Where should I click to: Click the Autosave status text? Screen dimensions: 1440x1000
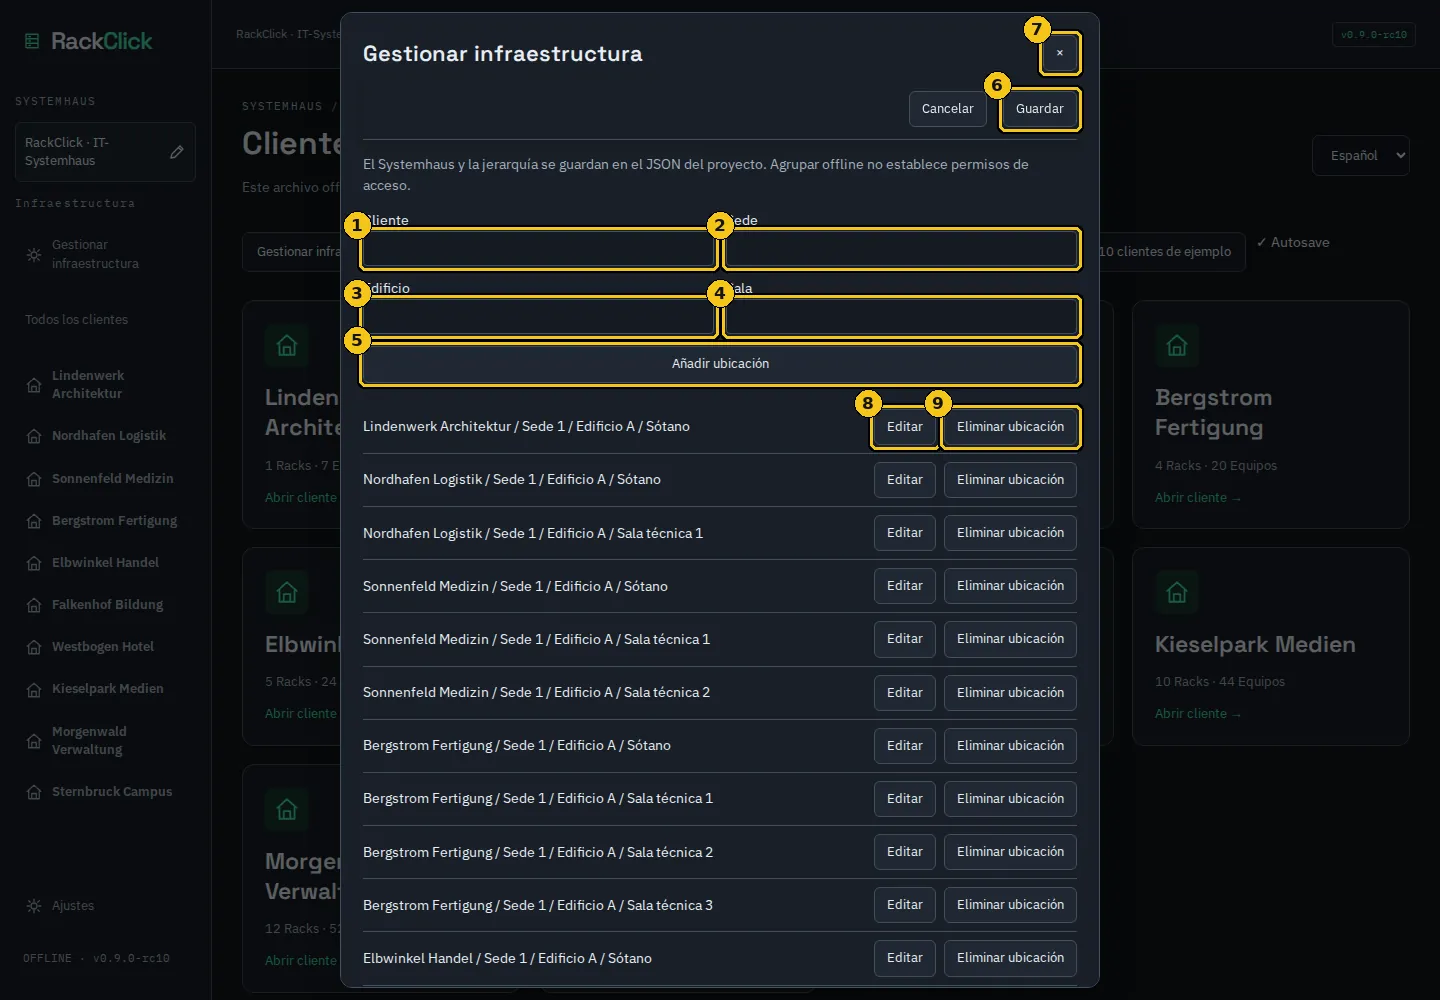[1293, 243]
